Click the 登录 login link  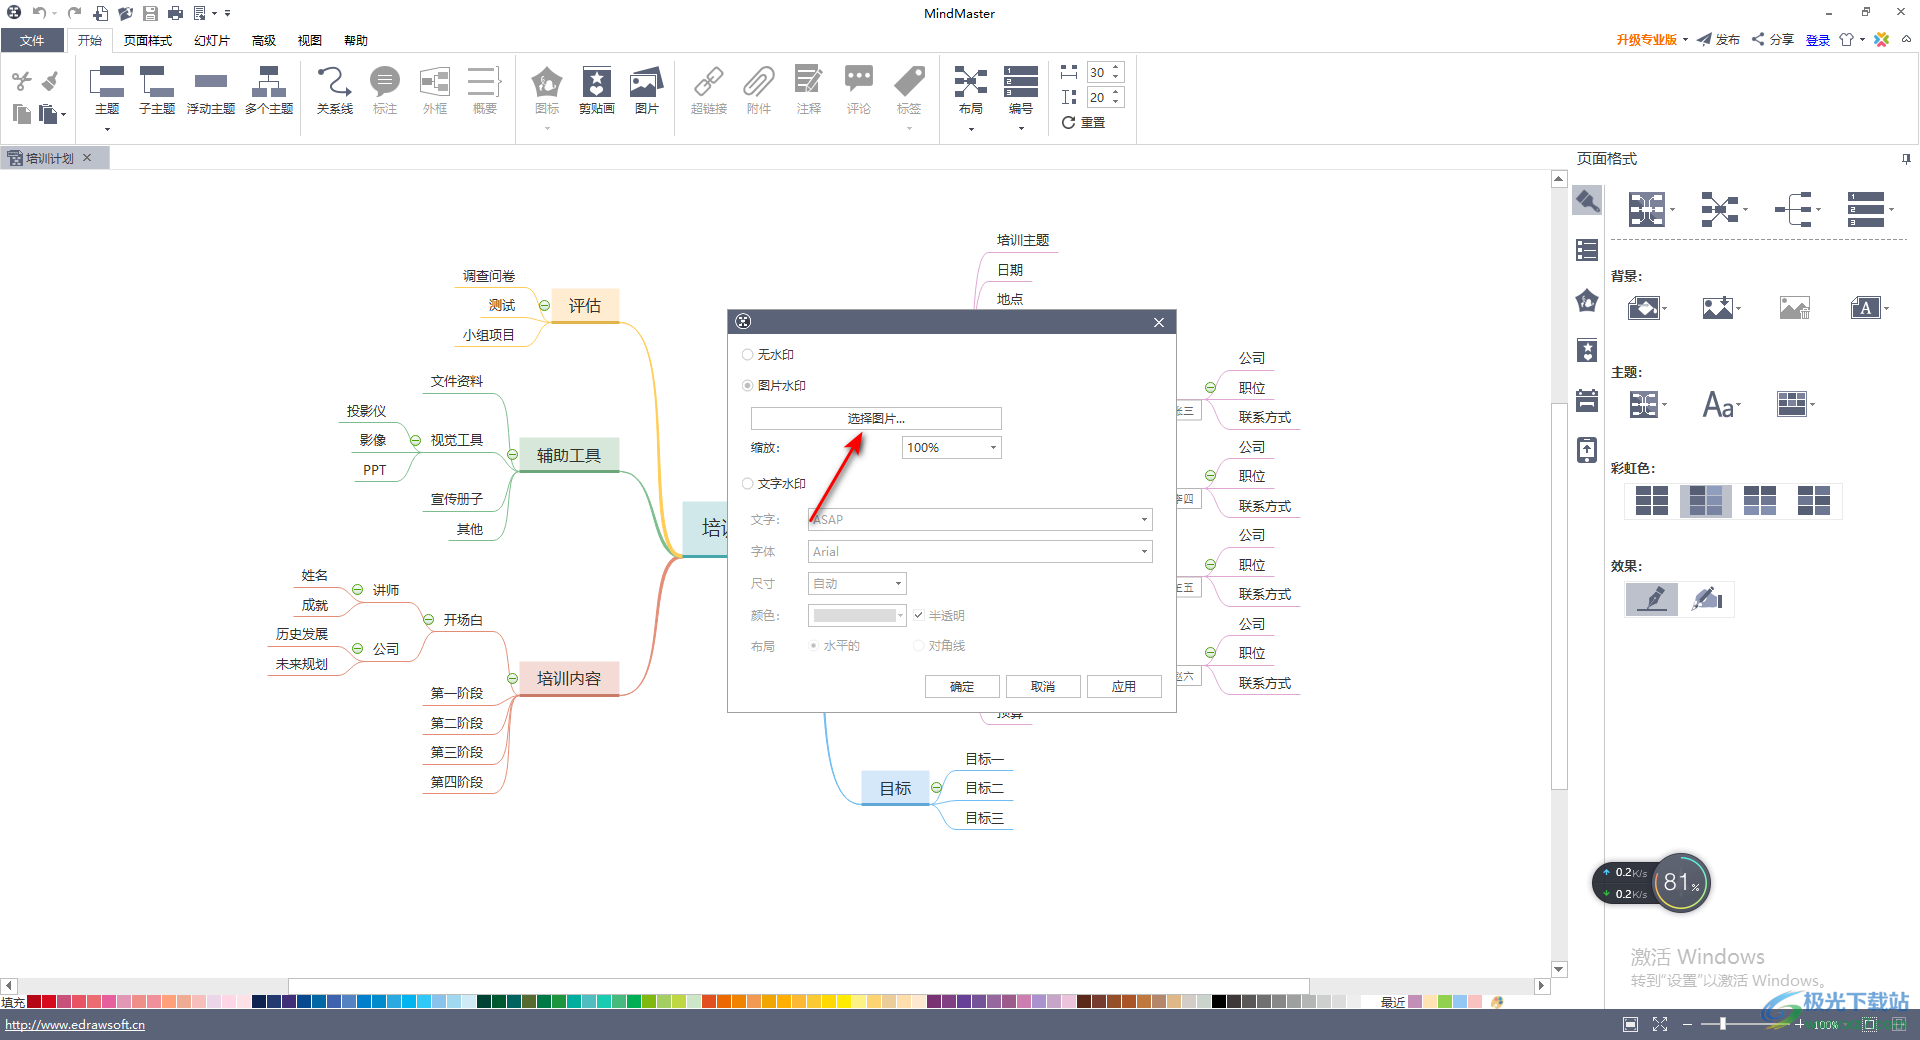(x=1818, y=40)
